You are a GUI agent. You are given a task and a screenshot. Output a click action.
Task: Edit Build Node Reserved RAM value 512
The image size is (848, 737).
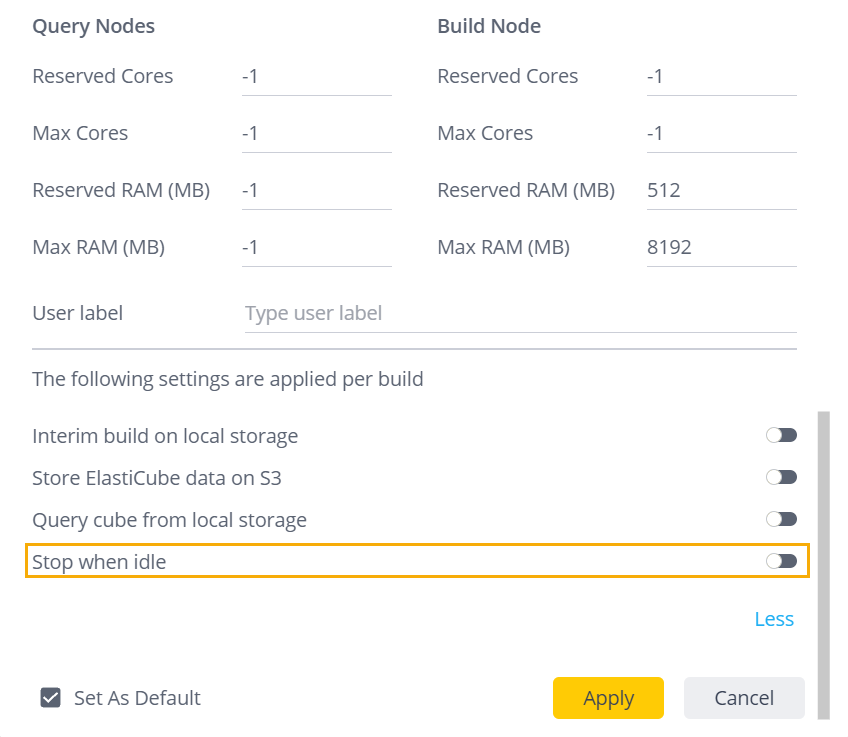coord(722,190)
